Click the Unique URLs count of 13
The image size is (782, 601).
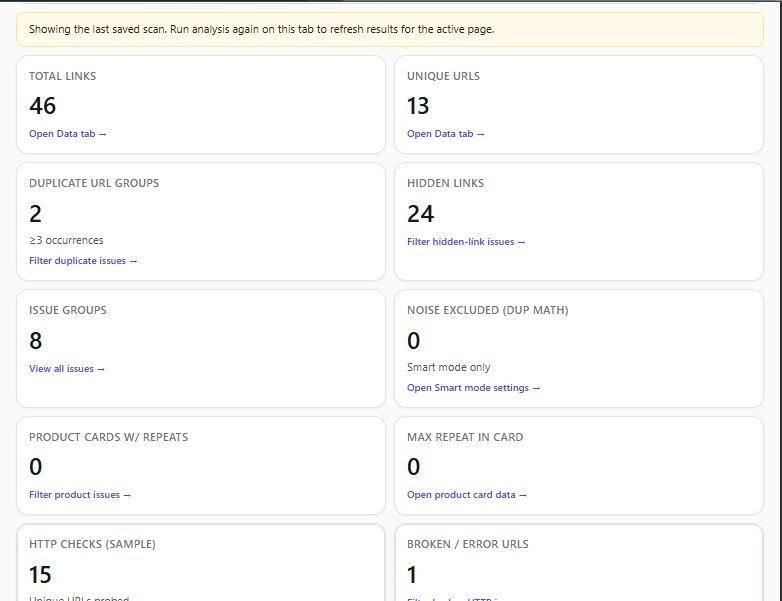(x=418, y=106)
